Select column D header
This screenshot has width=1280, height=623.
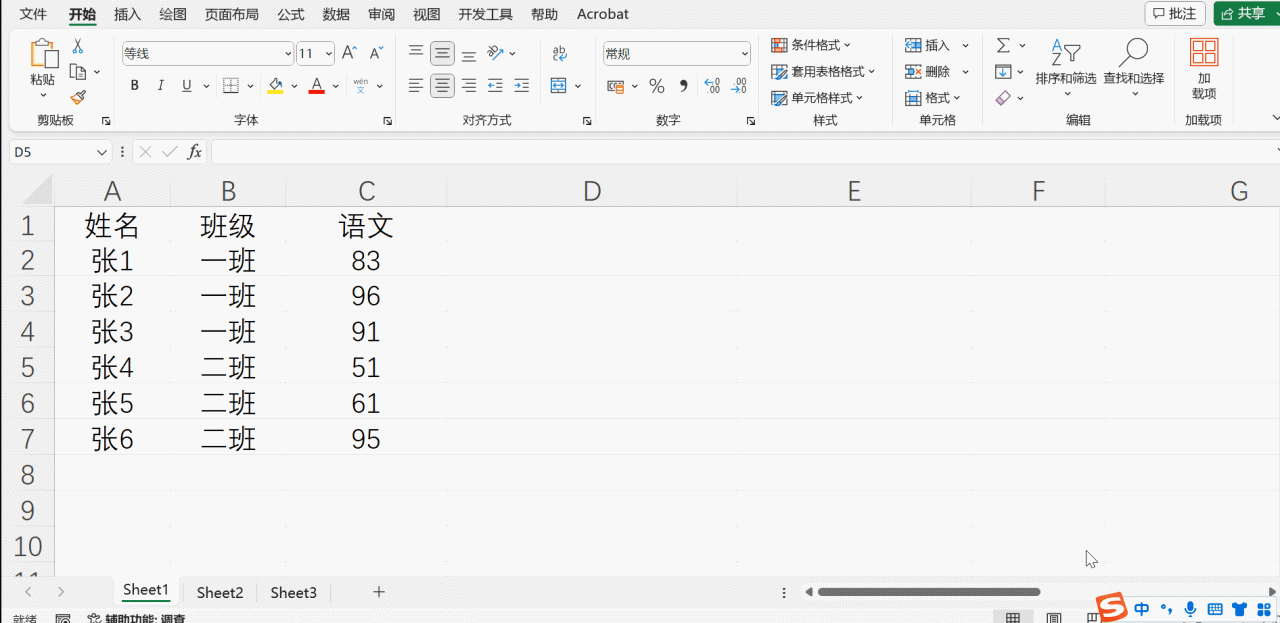pos(592,191)
